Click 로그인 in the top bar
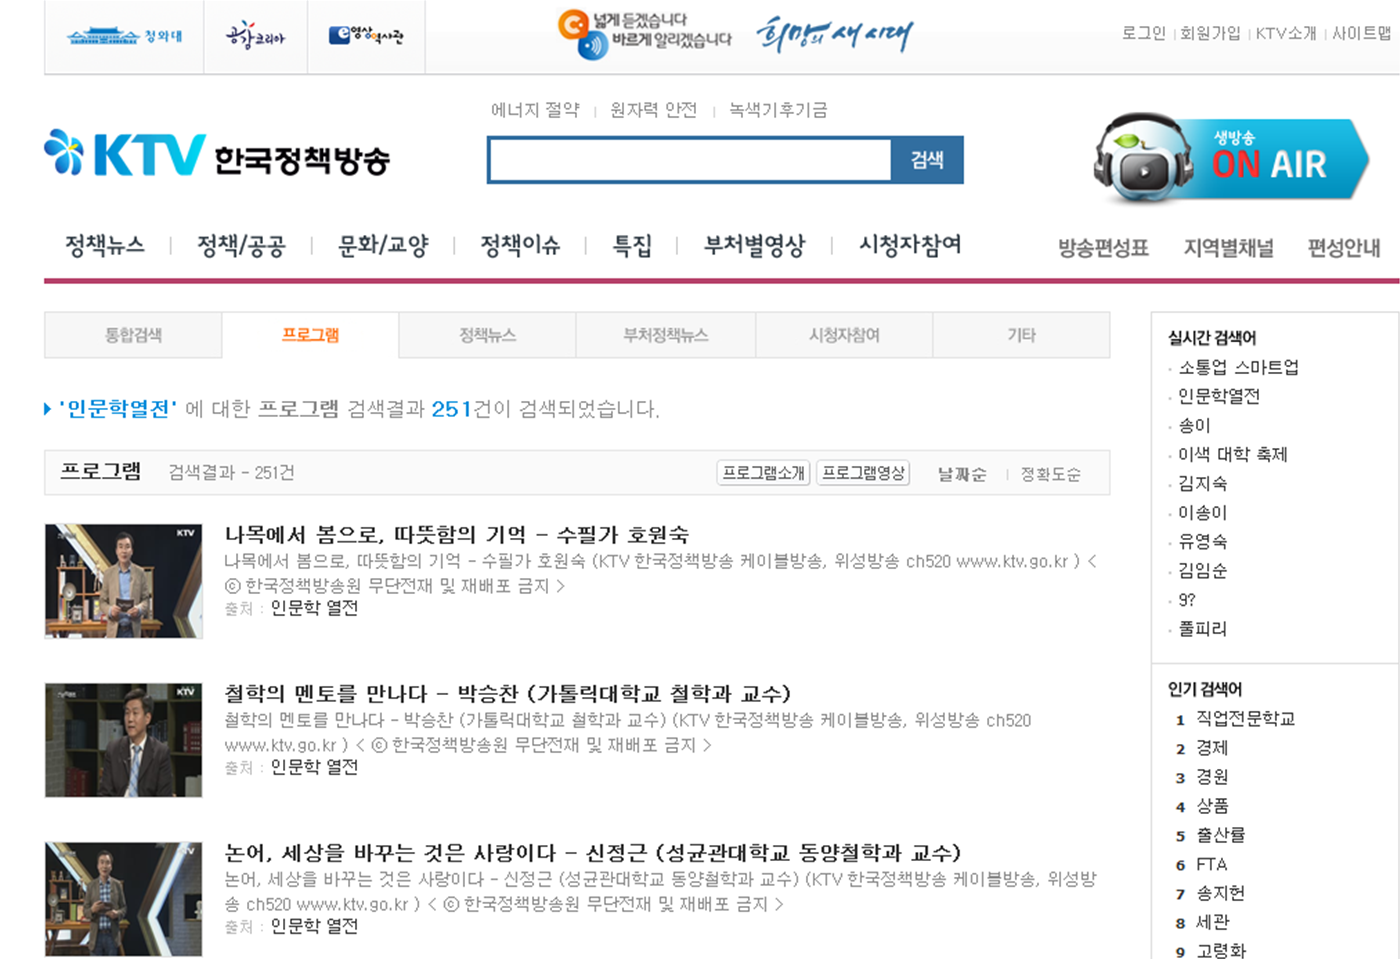 [x=1143, y=33]
